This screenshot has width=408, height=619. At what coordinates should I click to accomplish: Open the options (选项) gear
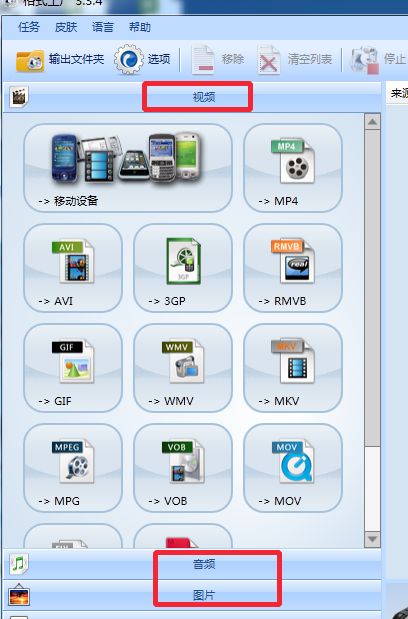tap(142, 60)
